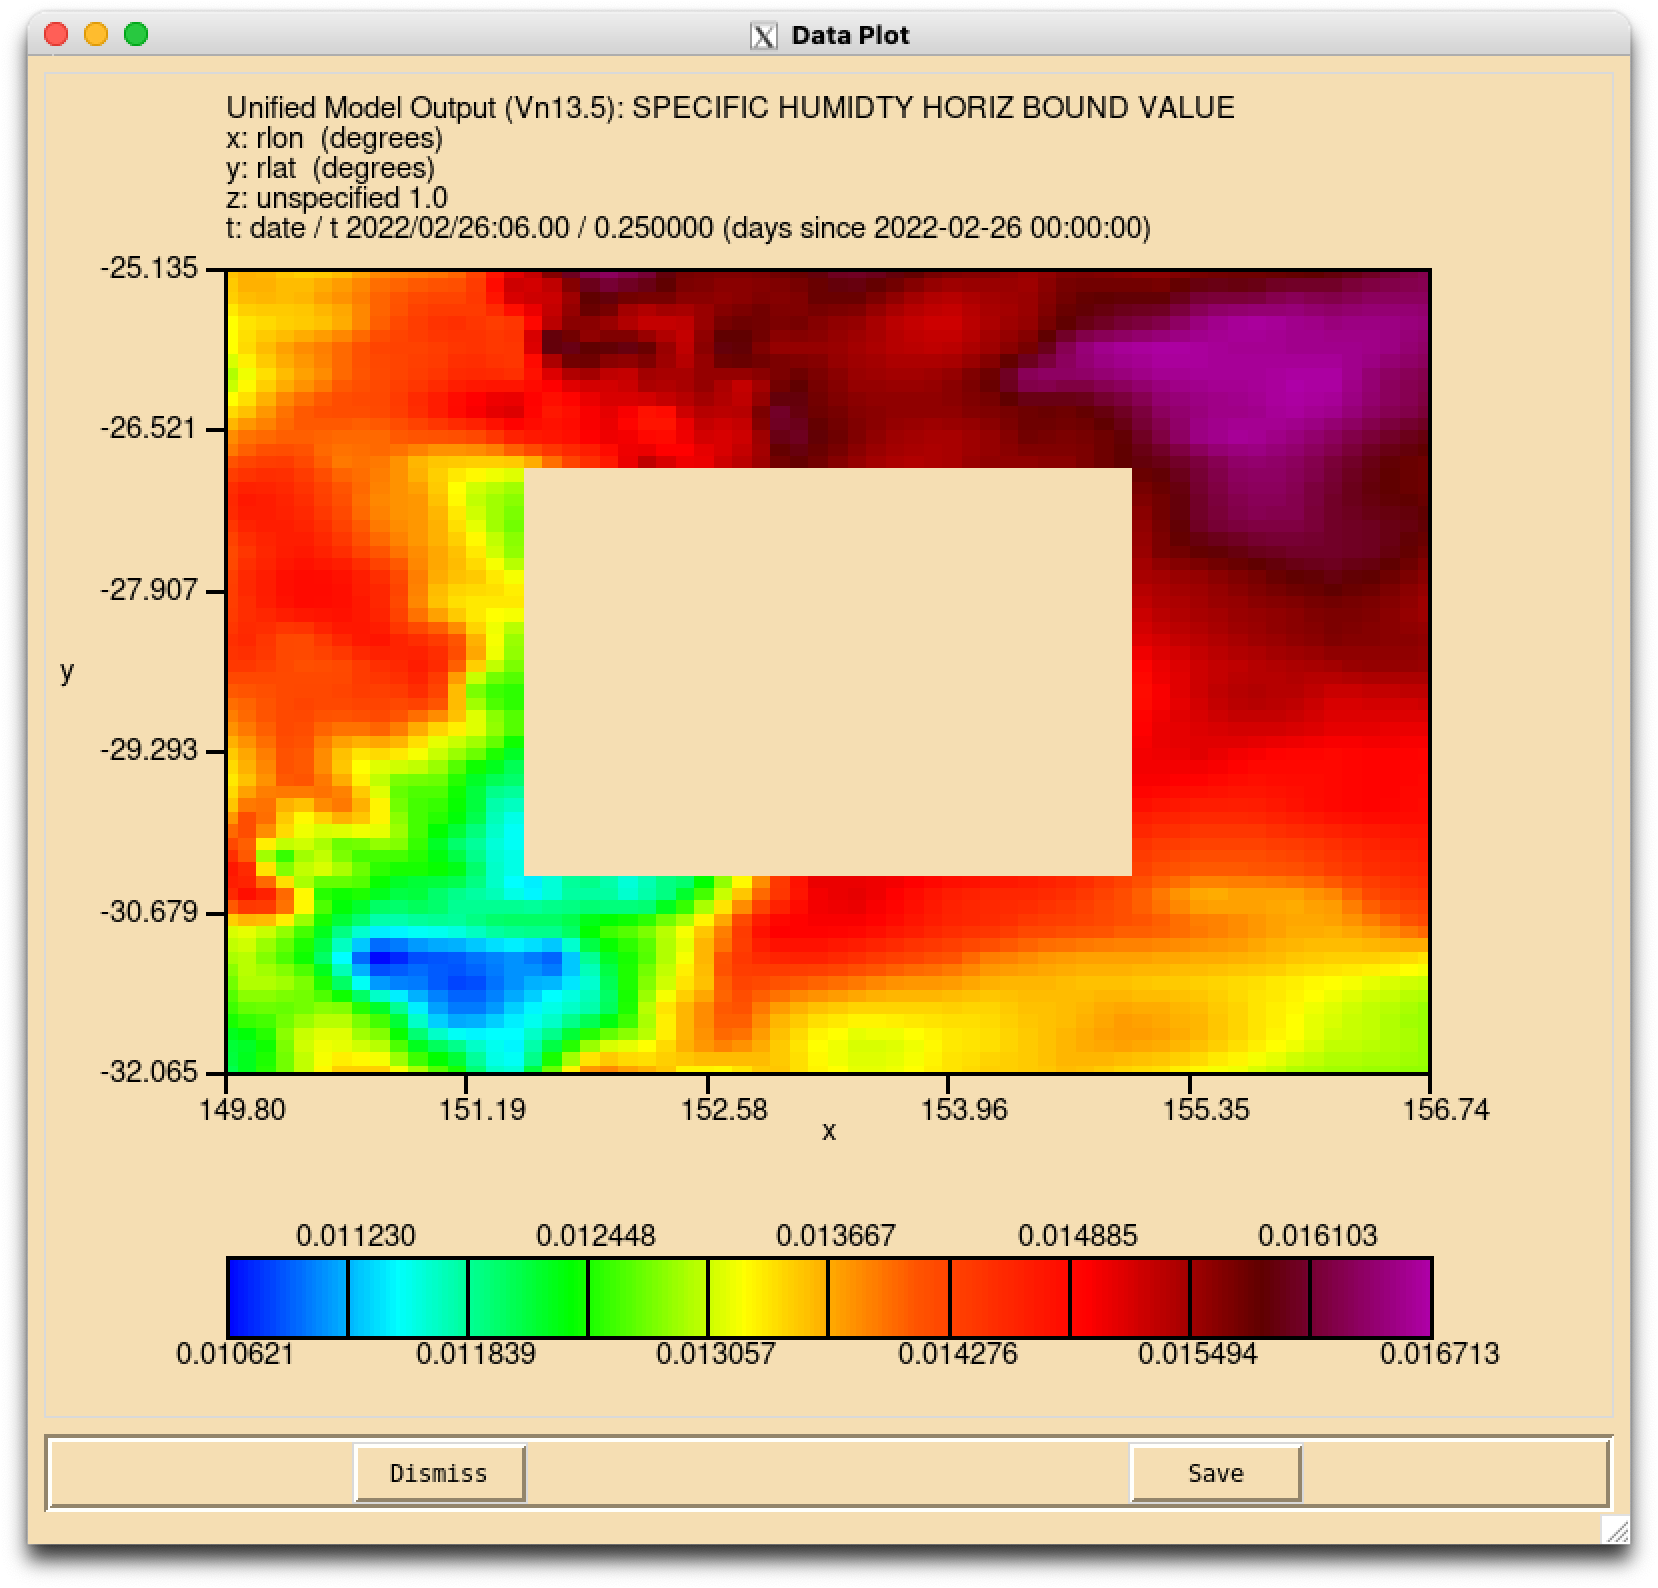Click the yellow-to-orange colour bar segment
The height and width of the screenshot is (1588, 1658).
pyautogui.click(x=768, y=1297)
